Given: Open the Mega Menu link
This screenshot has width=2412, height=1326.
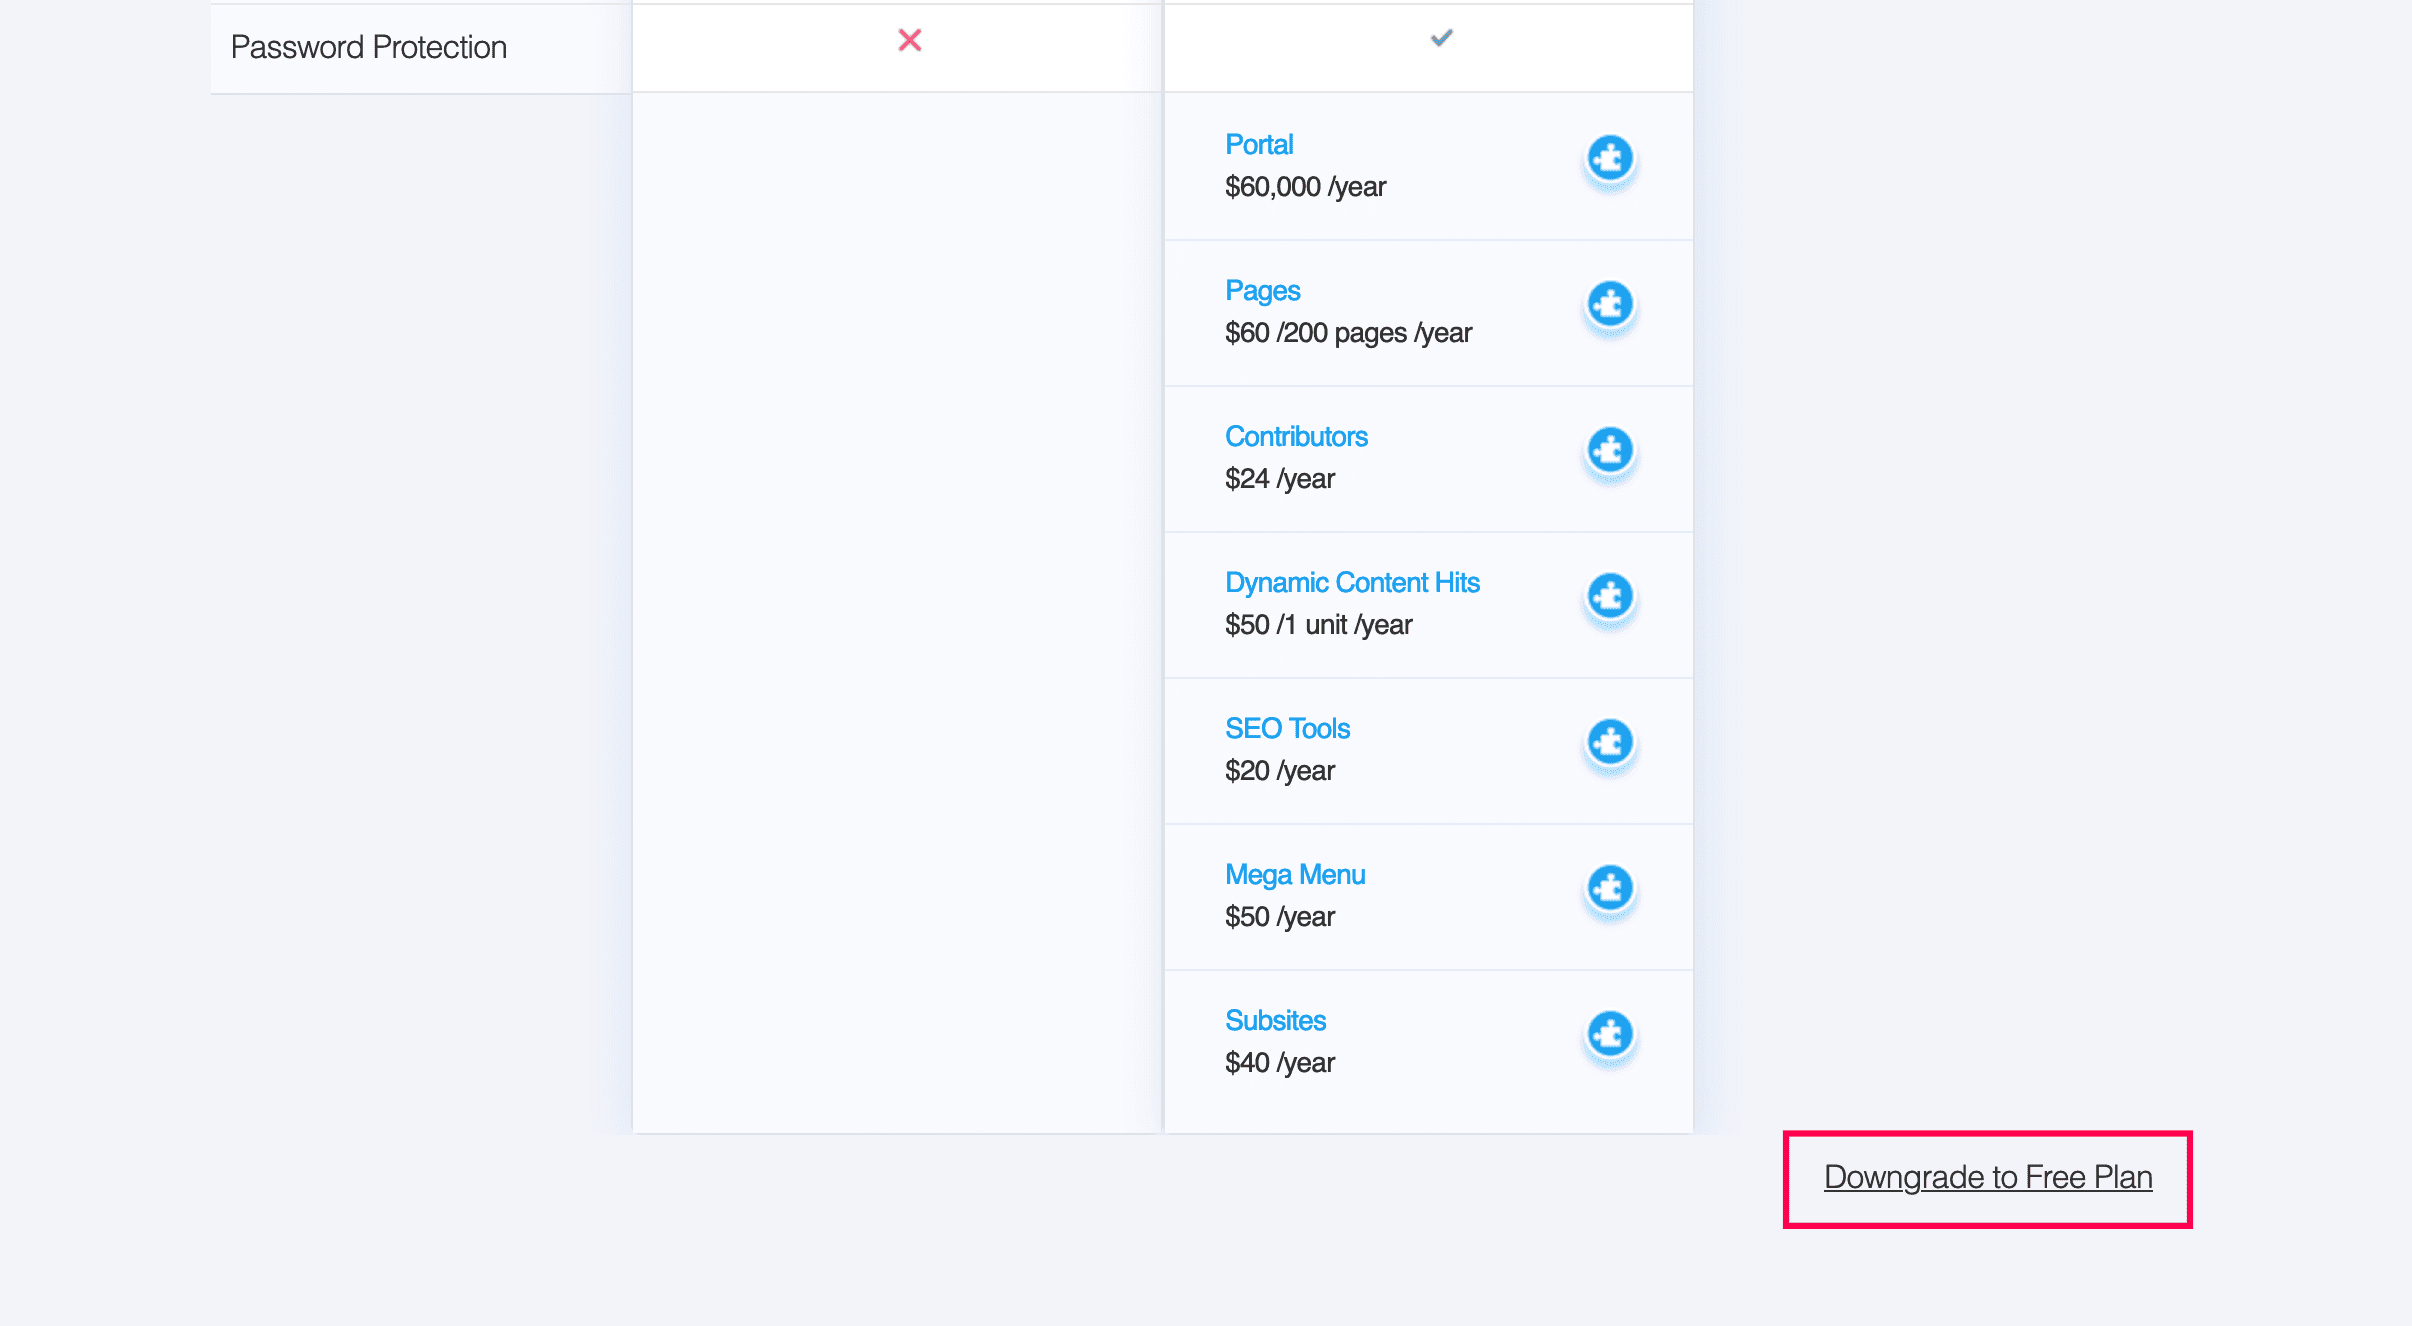Looking at the screenshot, I should 1295,875.
